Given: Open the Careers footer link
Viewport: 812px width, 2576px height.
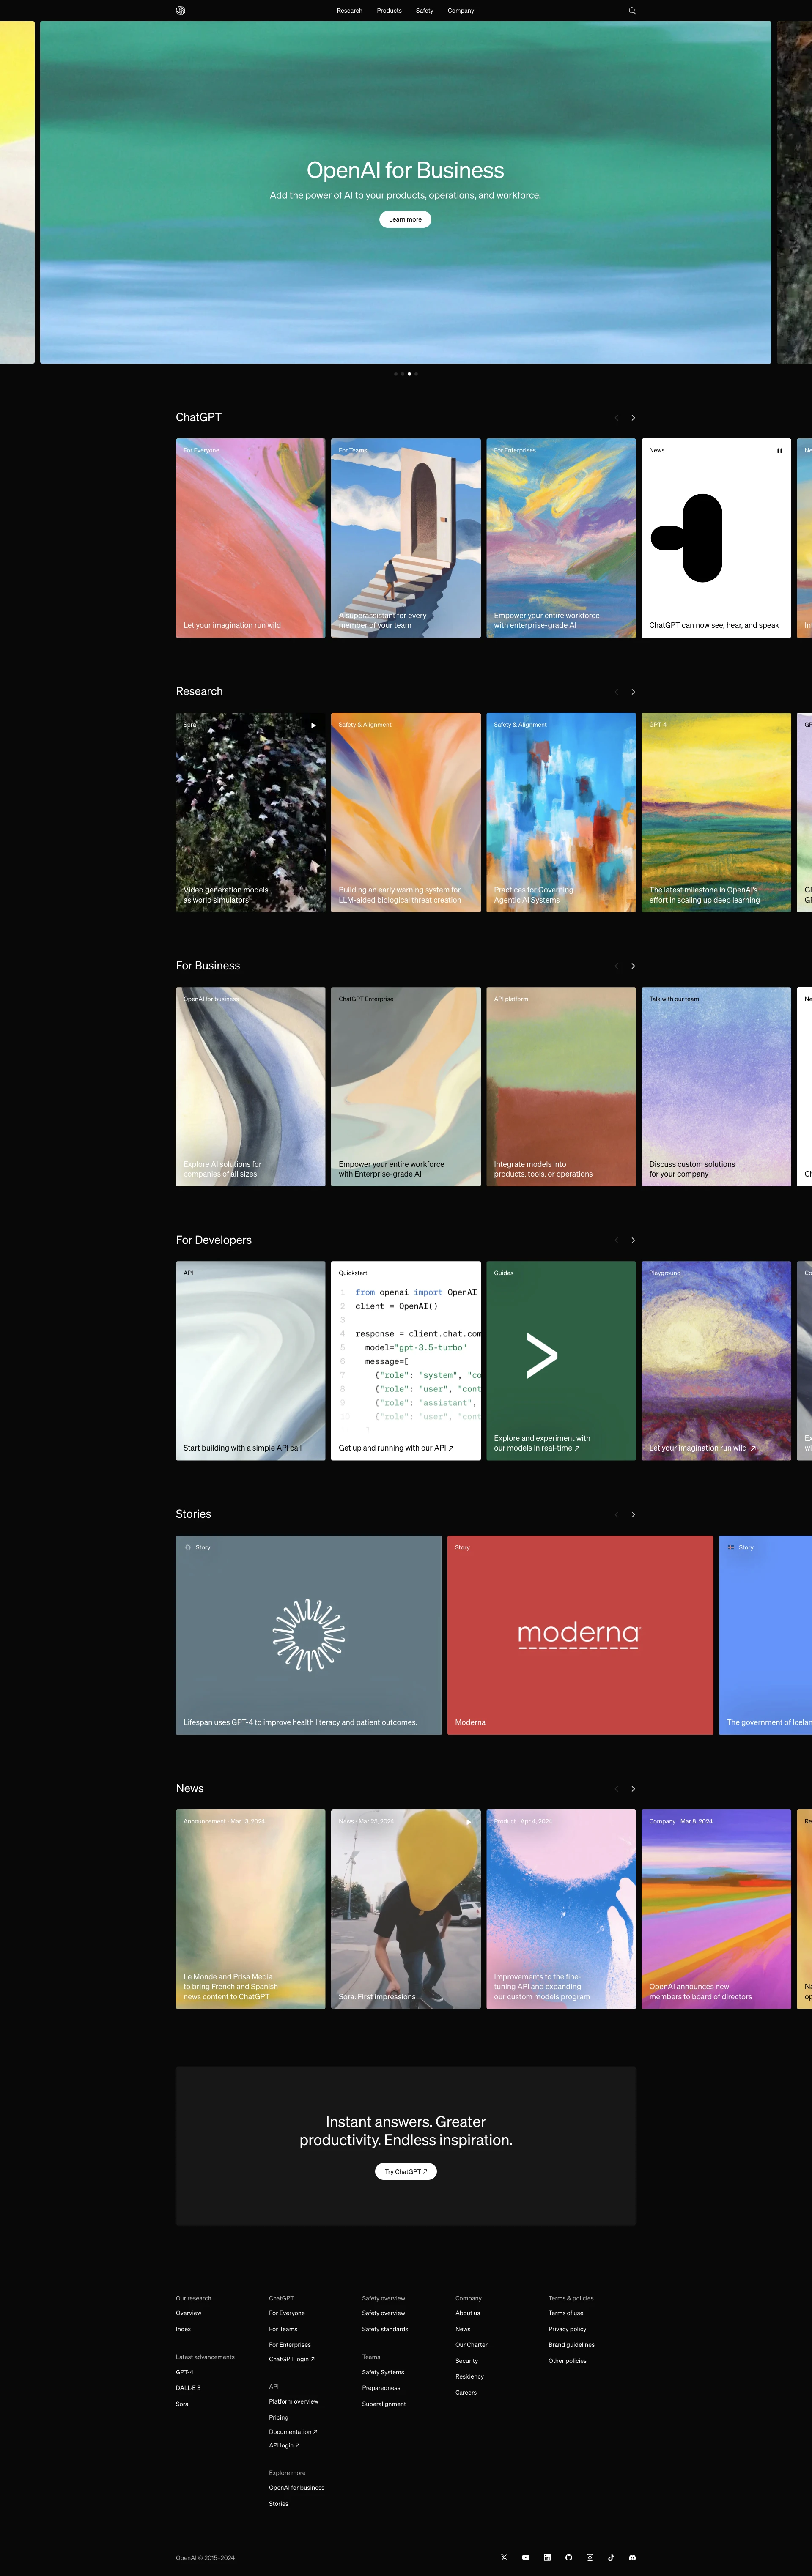Looking at the screenshot, I should point(466,2393).
